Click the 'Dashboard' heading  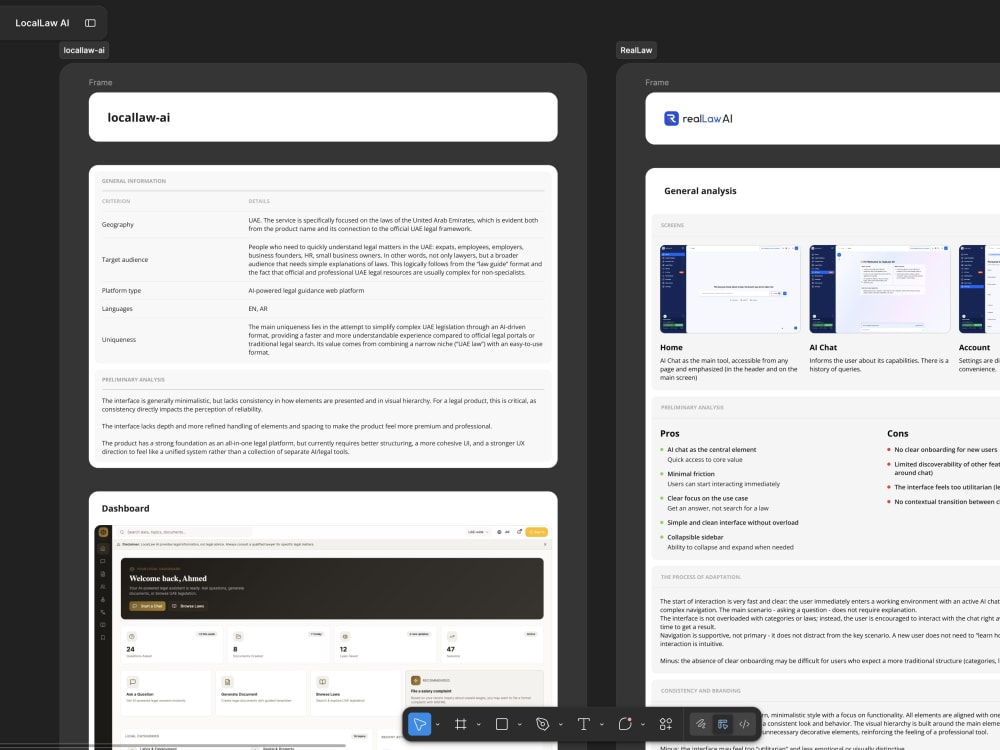126,508
